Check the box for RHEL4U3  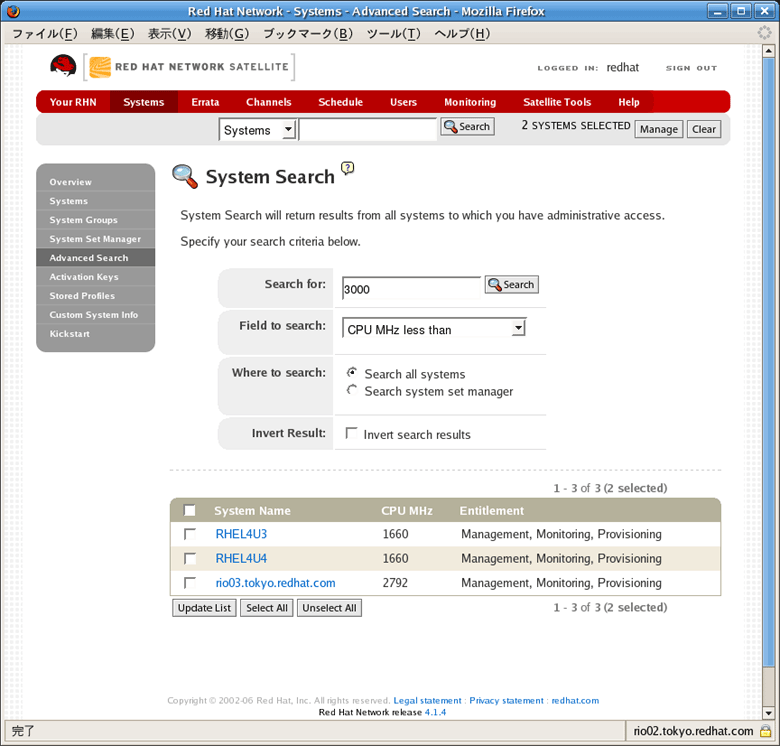pyautogui.click(x=190, y=534)
